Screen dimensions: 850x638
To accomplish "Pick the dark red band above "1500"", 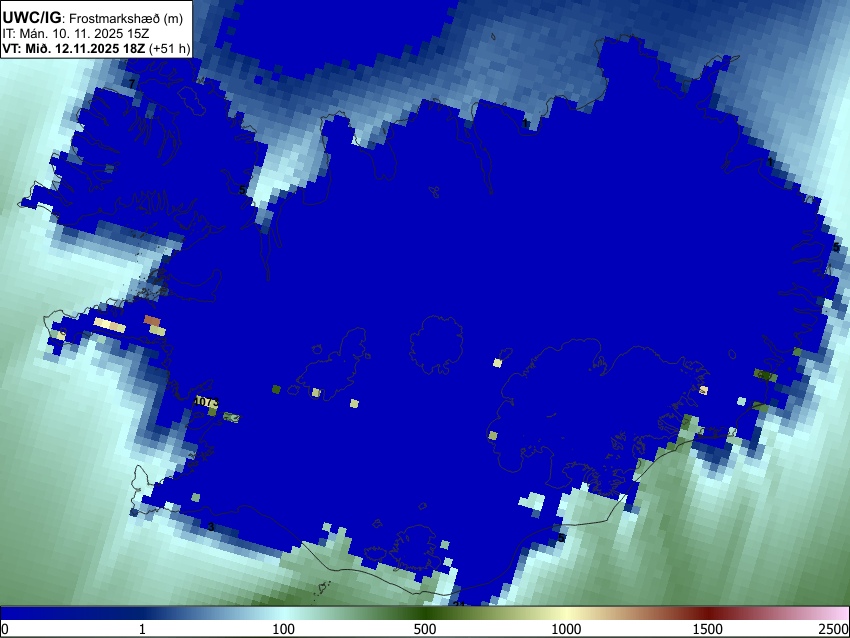I will [707, 614].
